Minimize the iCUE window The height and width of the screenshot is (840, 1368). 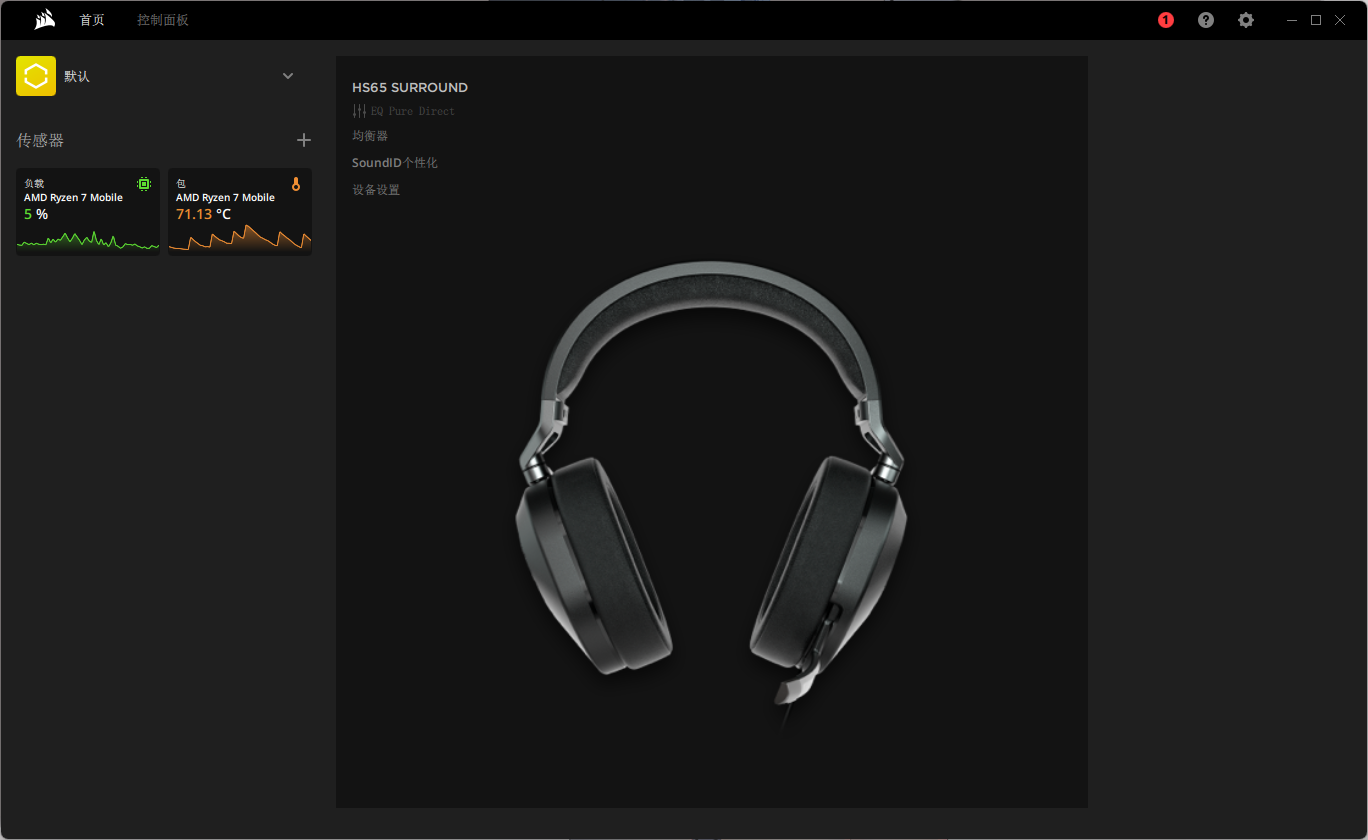pos(1292,20)
